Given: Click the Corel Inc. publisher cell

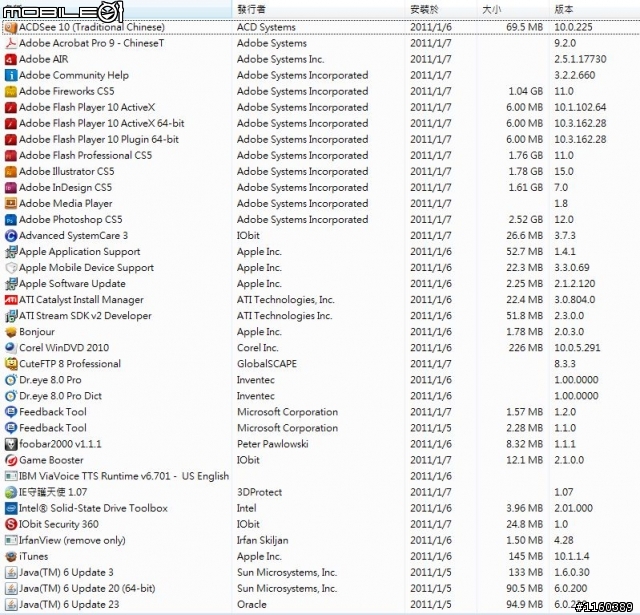Looking at the screenshot, I should pyautogui.click(x=258, y=348).
